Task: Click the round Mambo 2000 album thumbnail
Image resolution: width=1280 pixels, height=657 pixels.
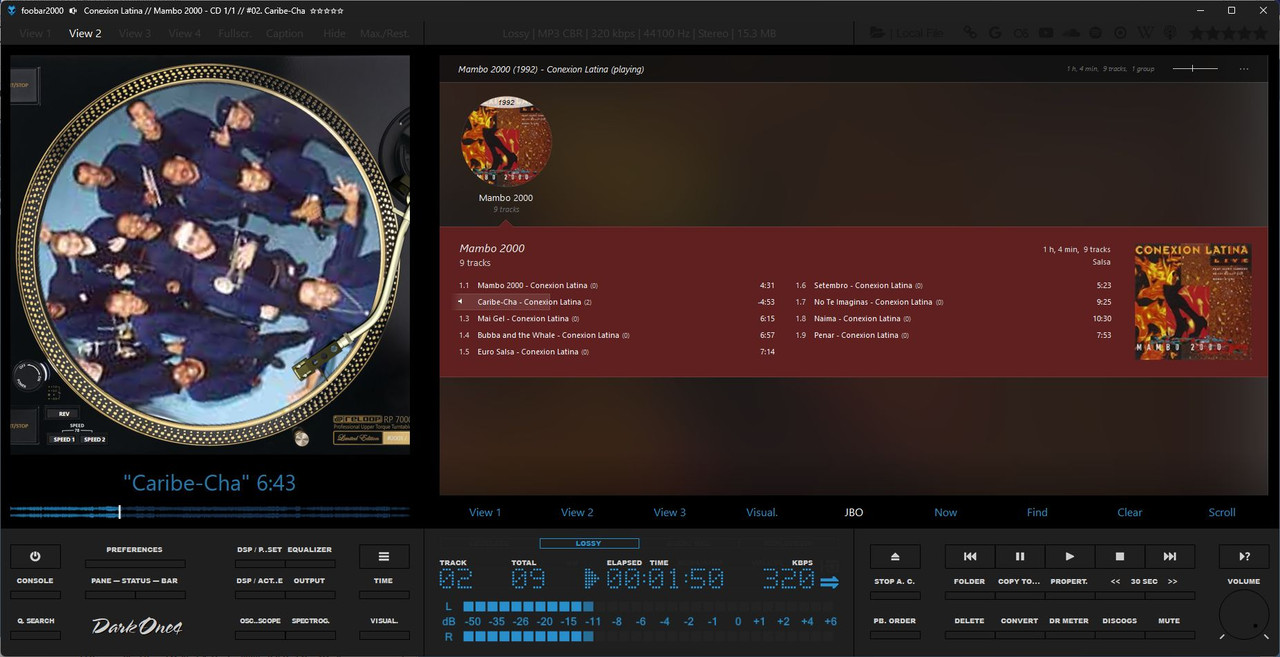Action: click(x=506, y=142)
